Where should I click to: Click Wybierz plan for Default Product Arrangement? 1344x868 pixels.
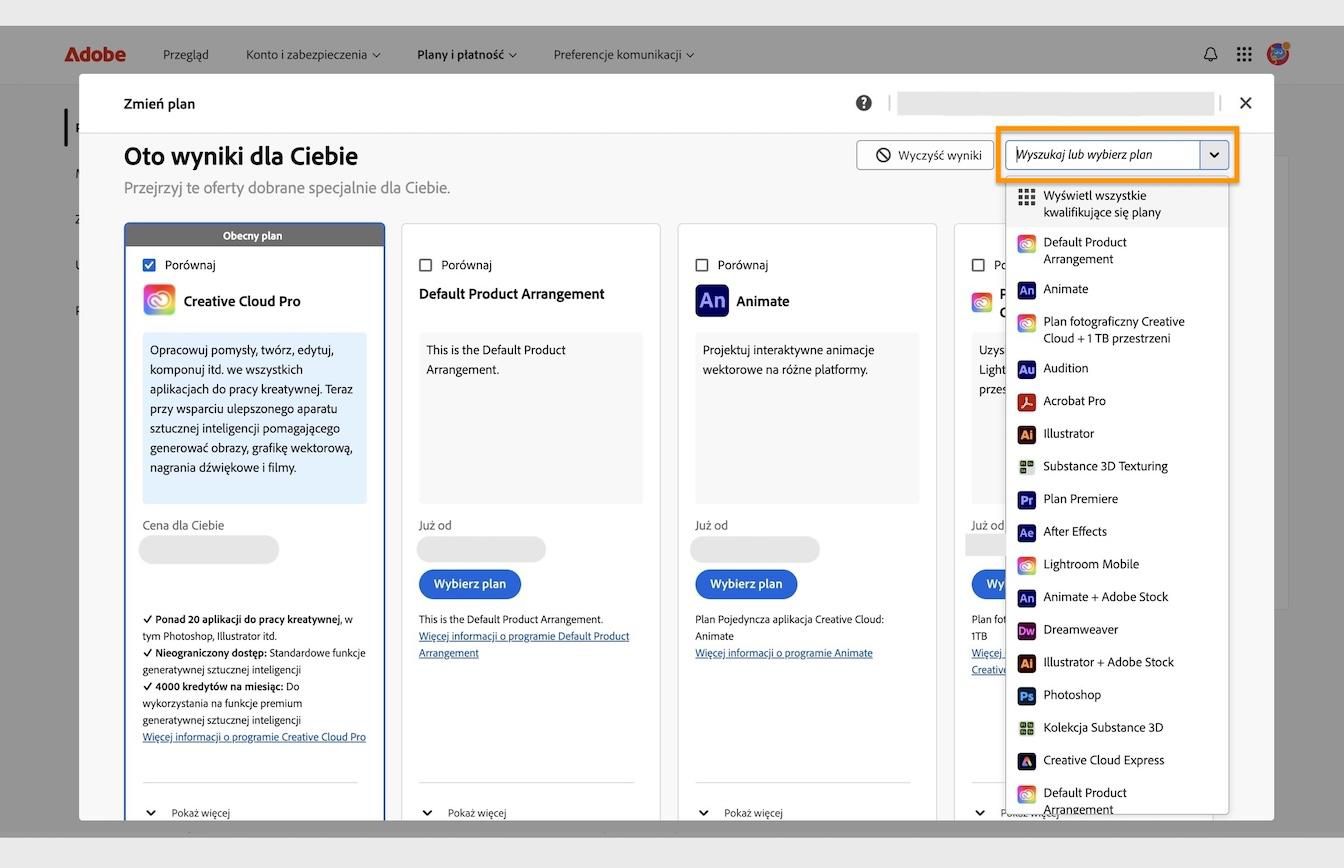(x=470, y=584)
